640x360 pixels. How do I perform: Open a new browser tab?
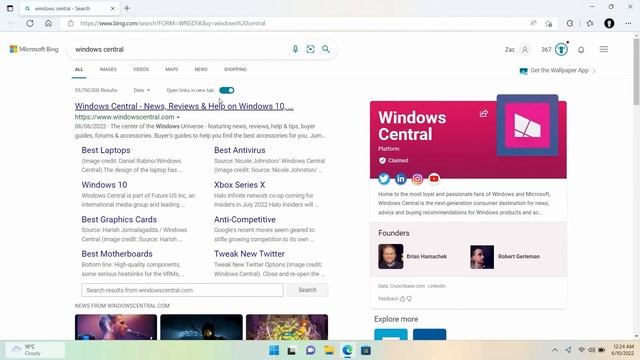click(127, 8)
